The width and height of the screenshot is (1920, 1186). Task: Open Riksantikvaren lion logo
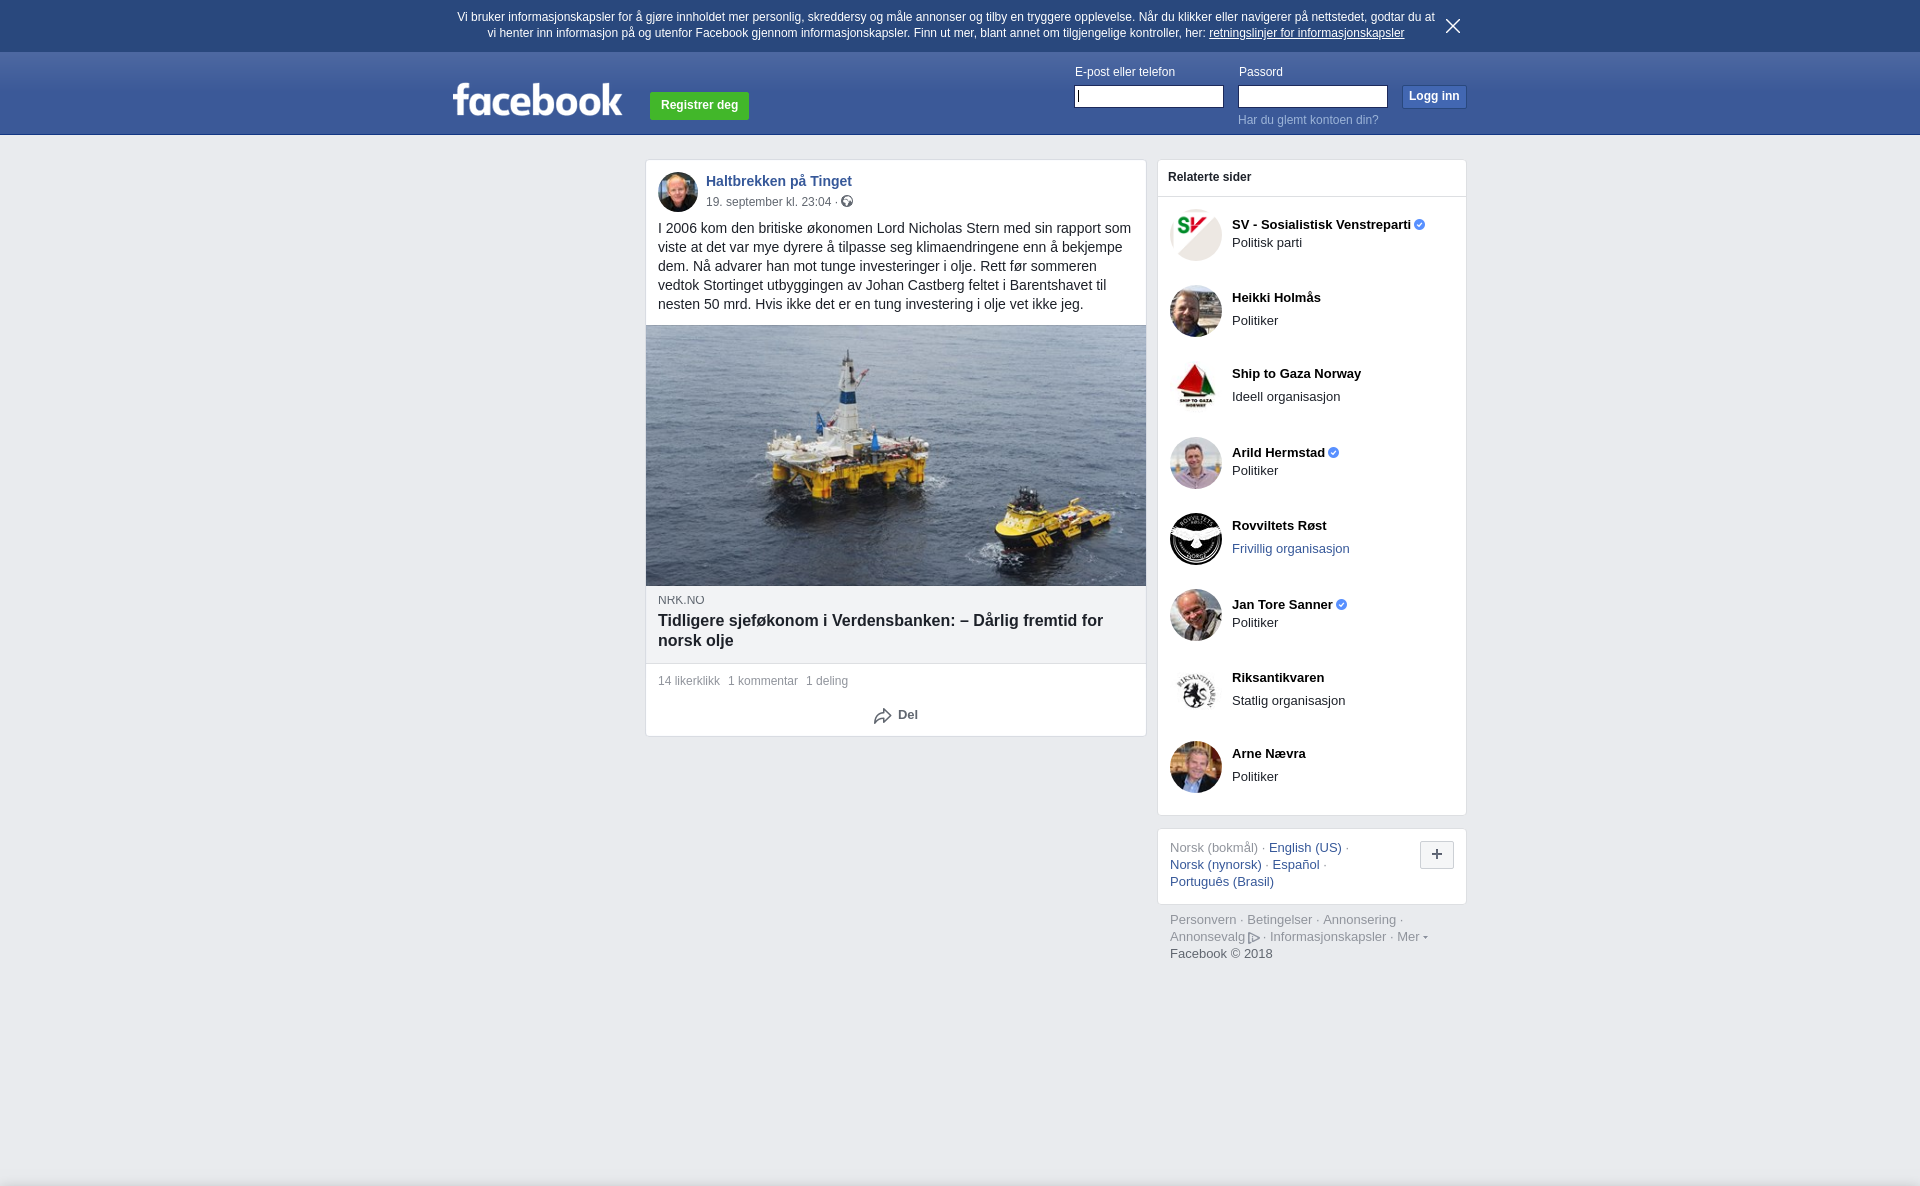pos(1196,691)
